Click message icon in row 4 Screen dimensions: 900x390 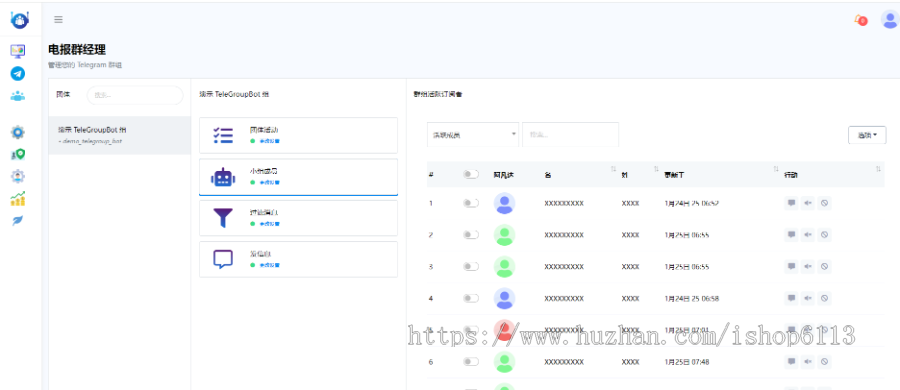tap(792, 298)
